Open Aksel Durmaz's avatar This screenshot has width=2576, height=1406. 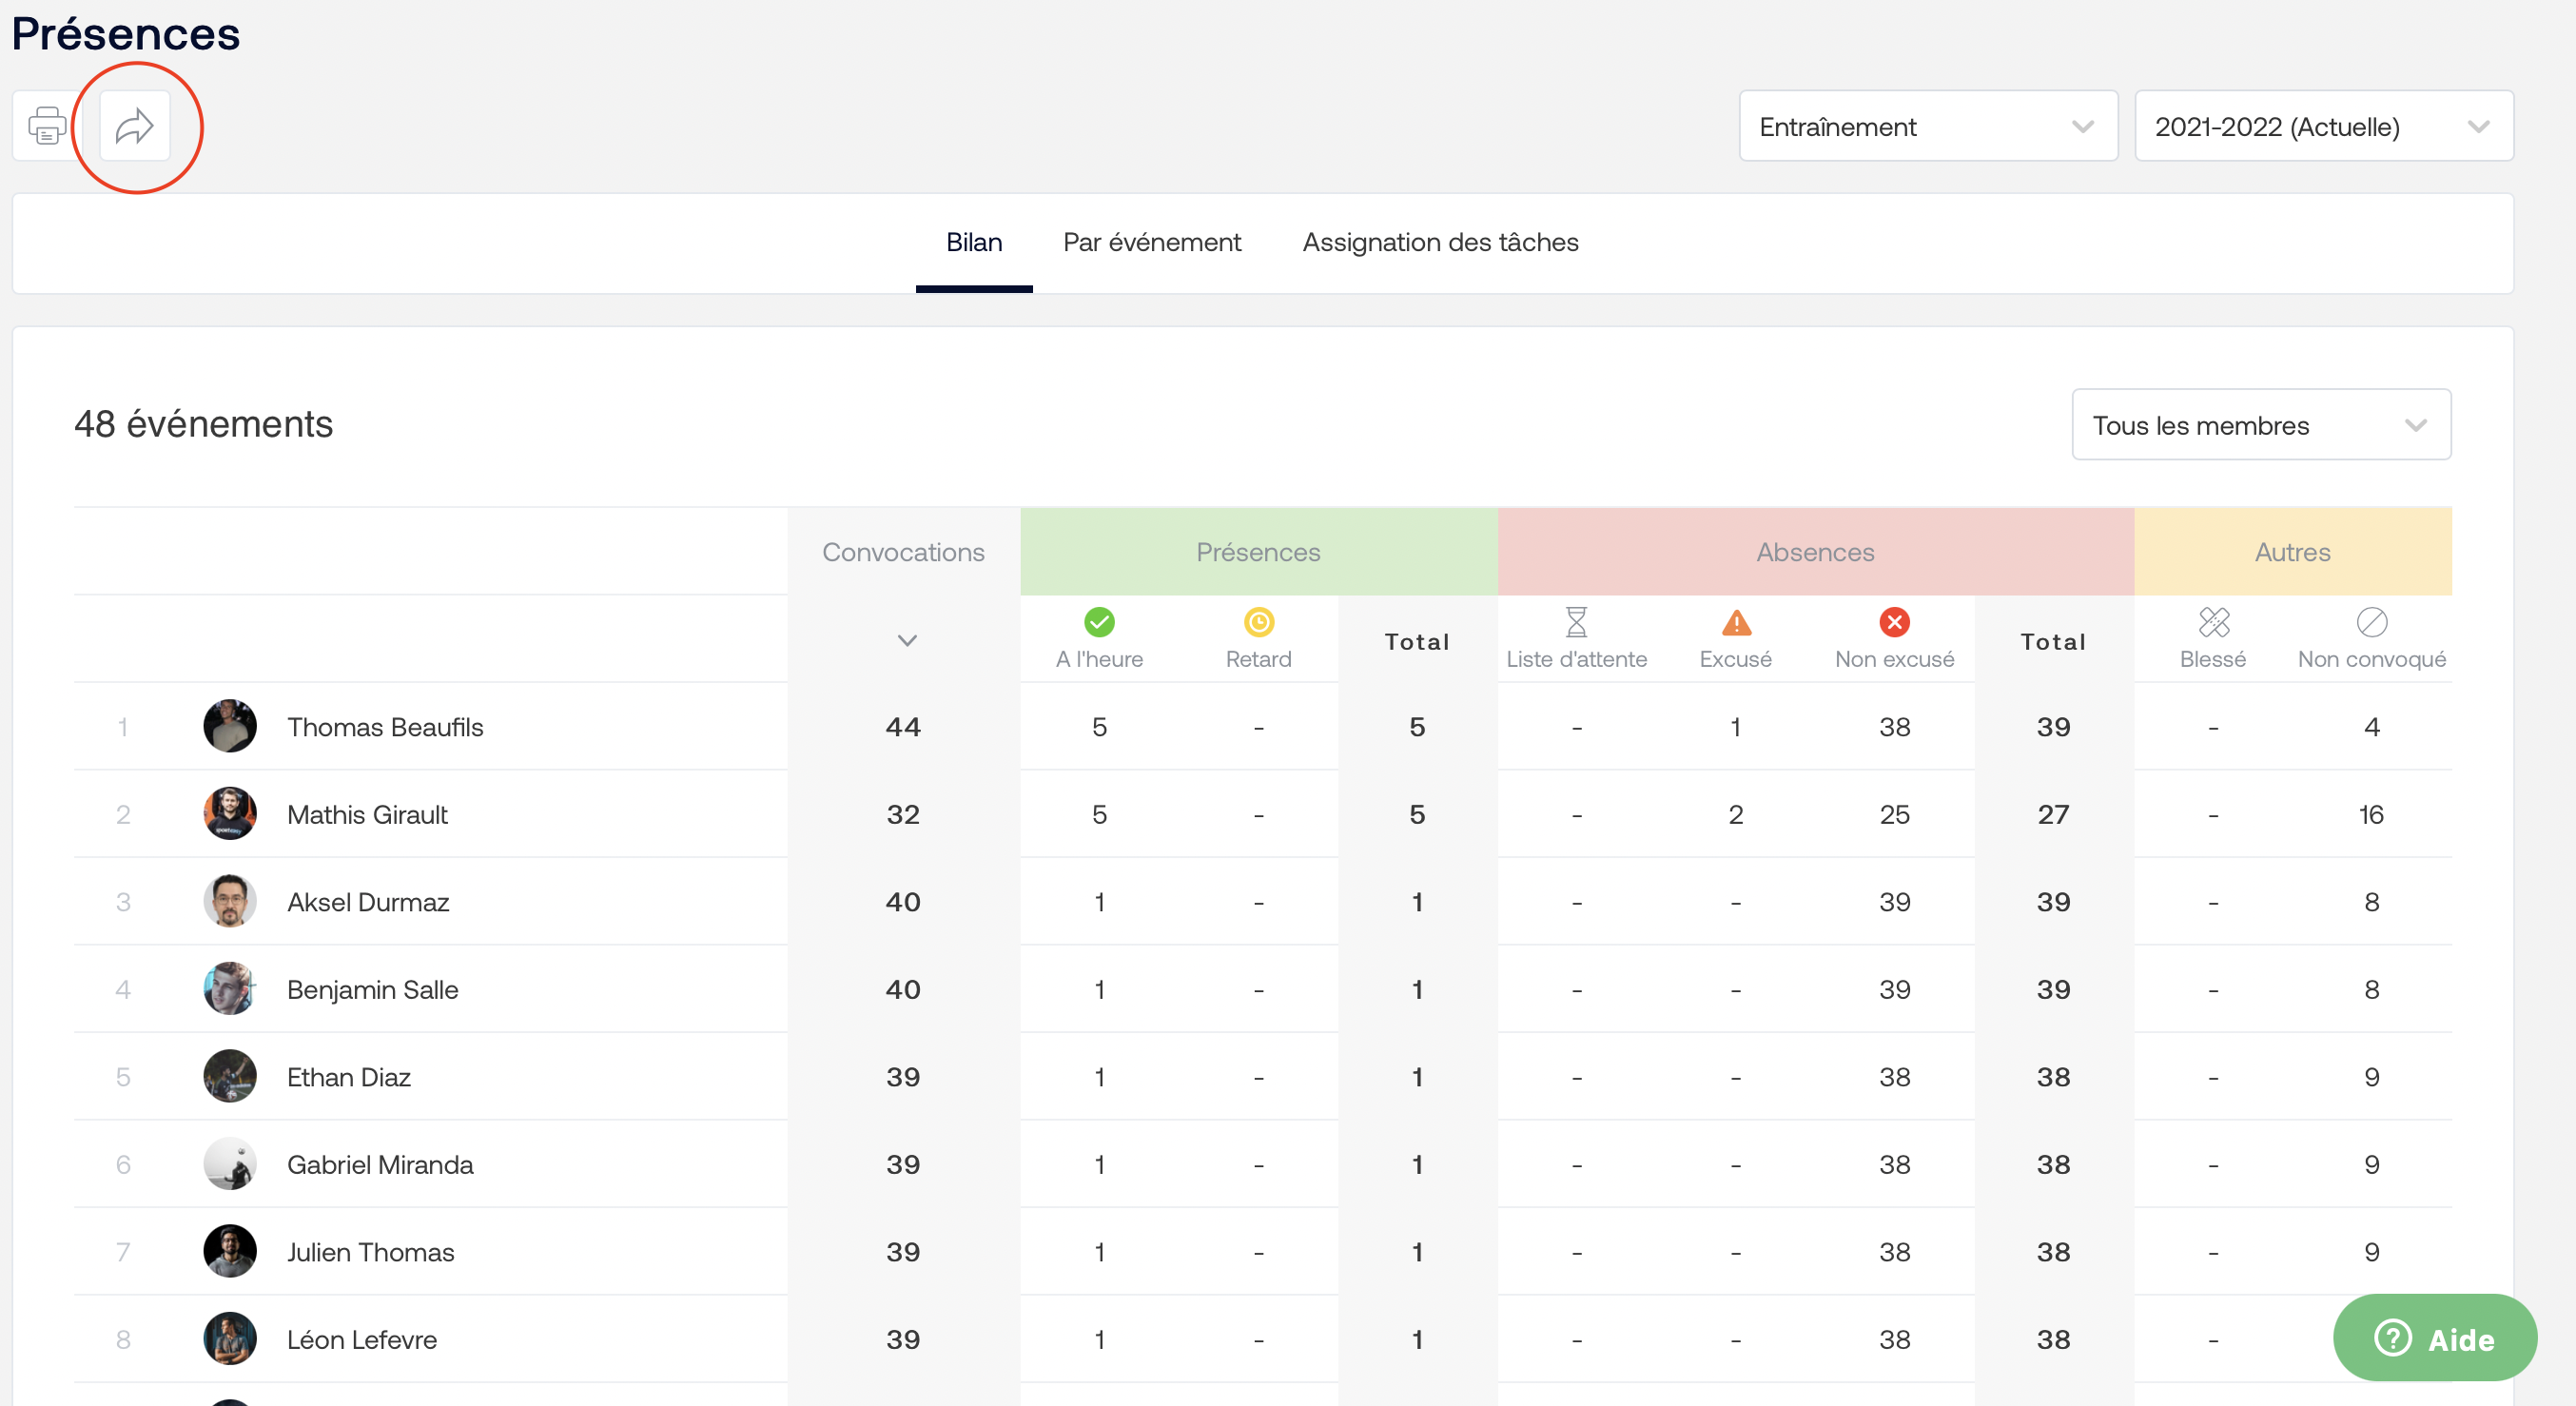click(230, 901)
